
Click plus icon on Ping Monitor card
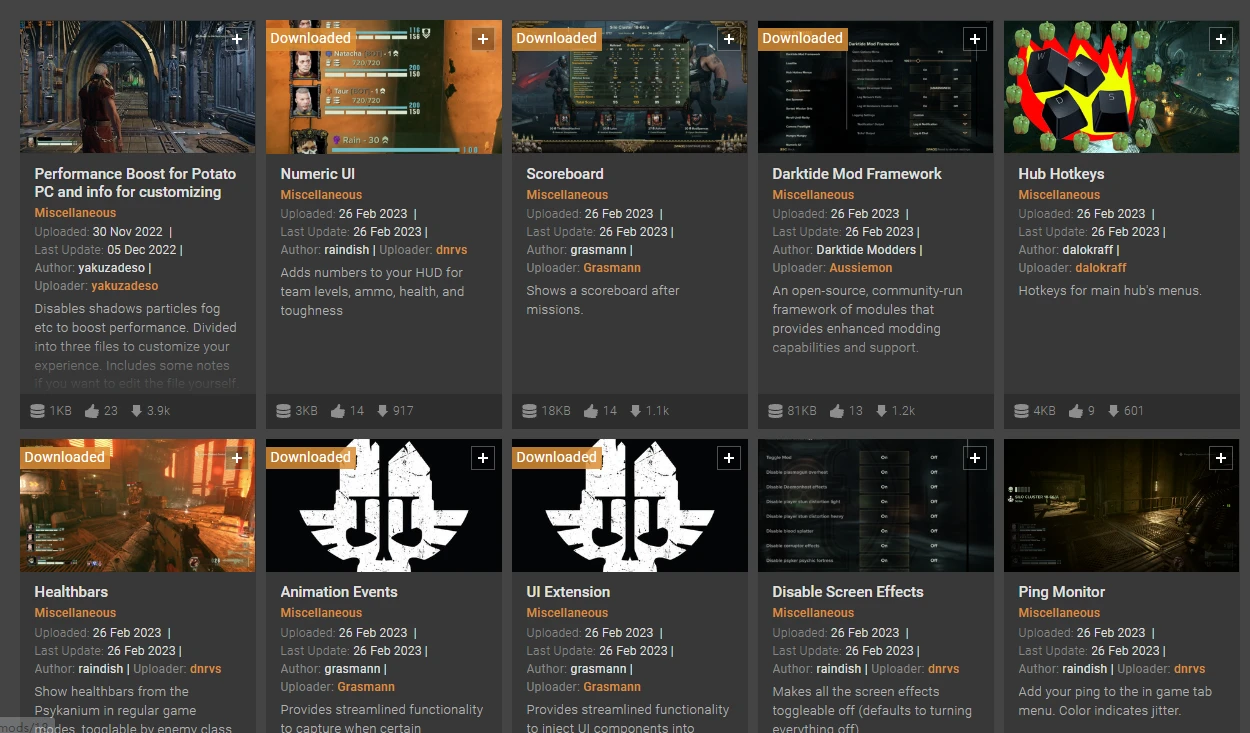pyautogui.click(x=1221, y=458)
